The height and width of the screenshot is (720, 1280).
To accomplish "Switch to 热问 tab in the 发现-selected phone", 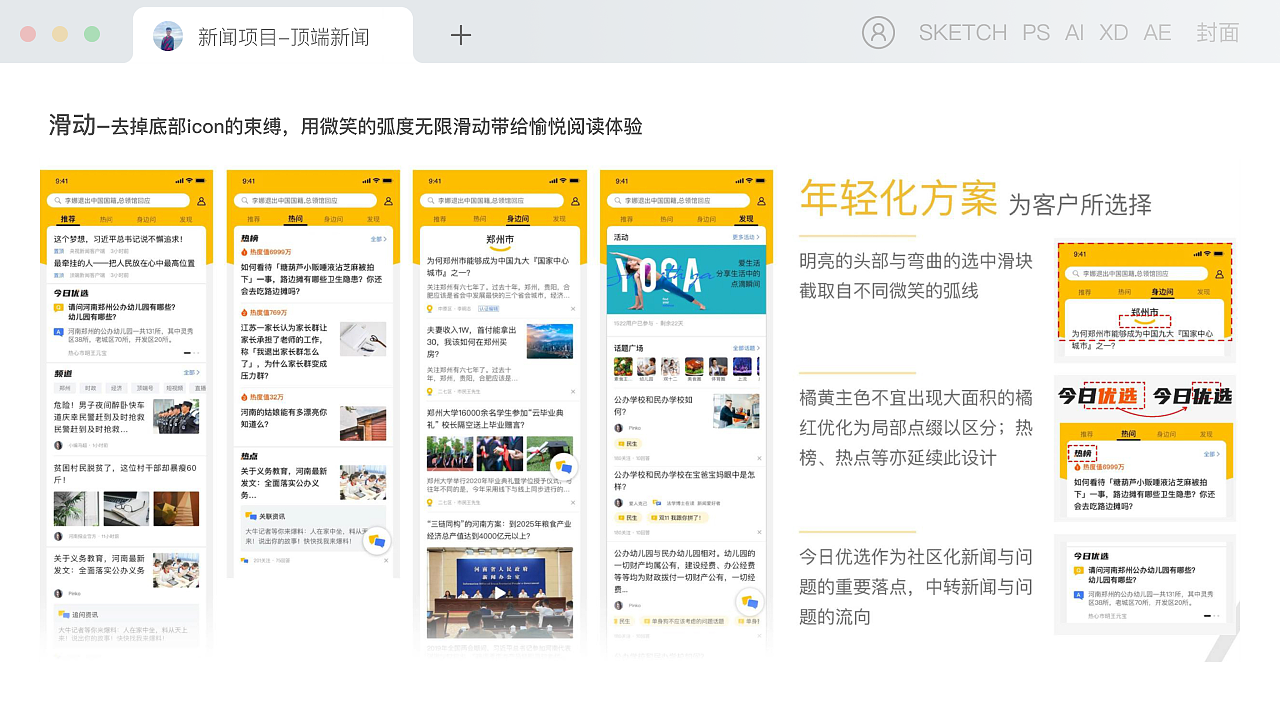I will tap(667, 219).
